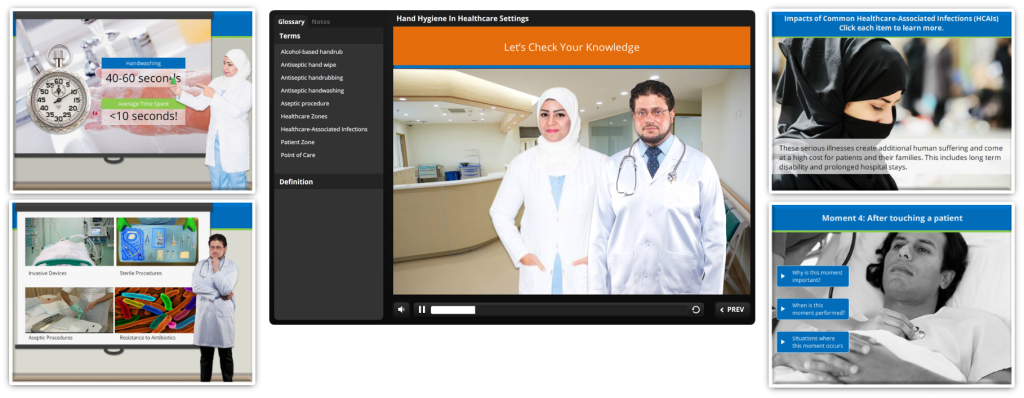Expand "Why is this moment important?"
This screenshot has height=398, width=1024.
pyautogui.click(x=813, y=276)
